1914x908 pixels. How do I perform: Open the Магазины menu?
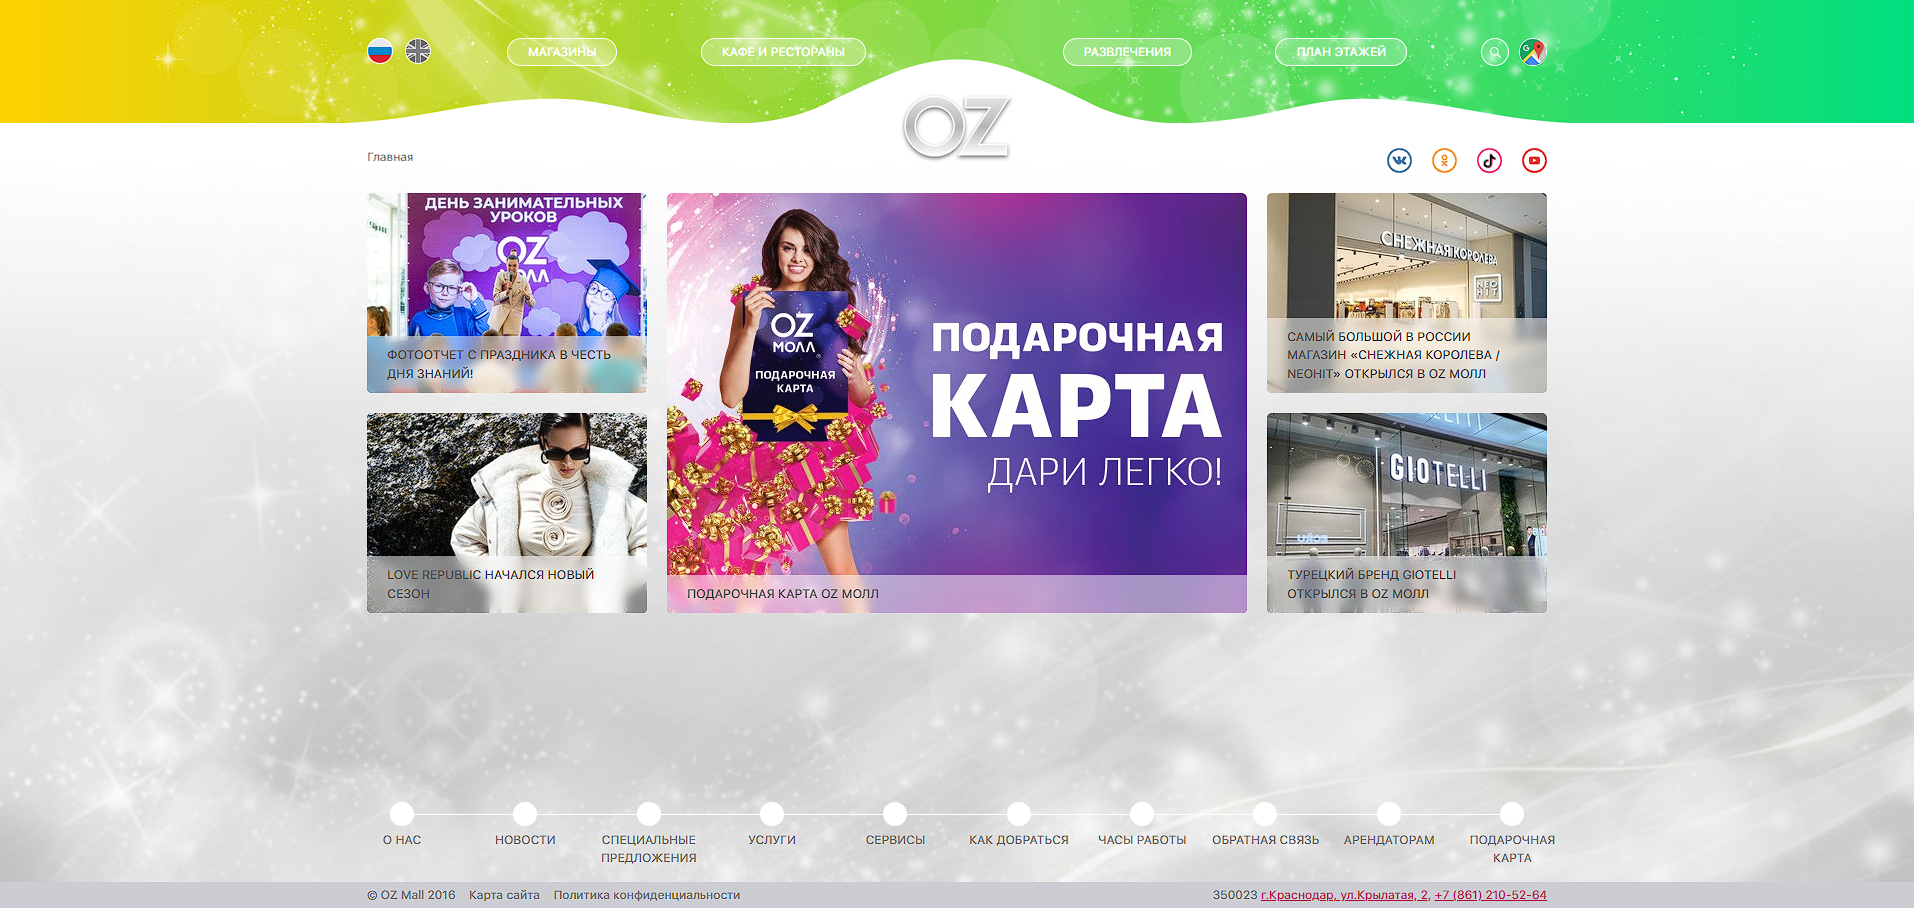tap(562, 52)
